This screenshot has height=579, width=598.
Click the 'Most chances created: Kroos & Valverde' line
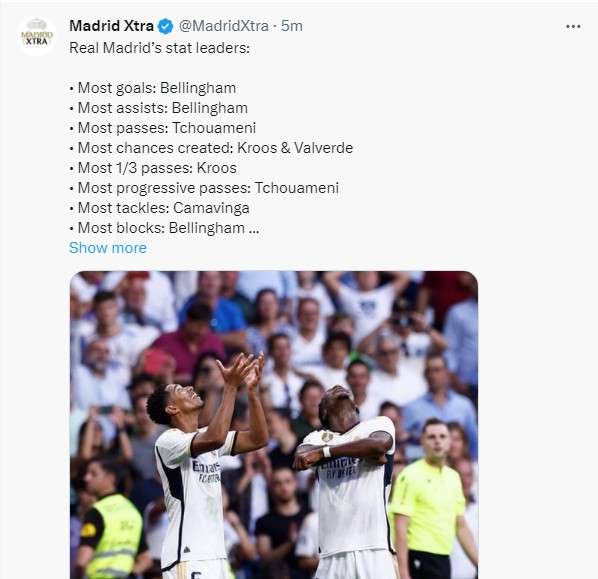tap(212, 148)
